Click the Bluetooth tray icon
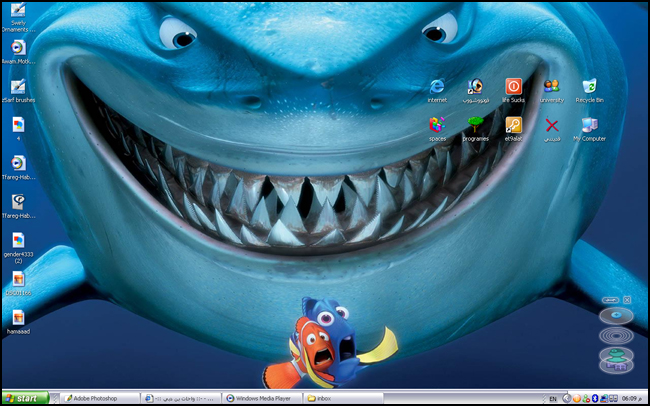650x406 pixels. click(x=595, y=399)
